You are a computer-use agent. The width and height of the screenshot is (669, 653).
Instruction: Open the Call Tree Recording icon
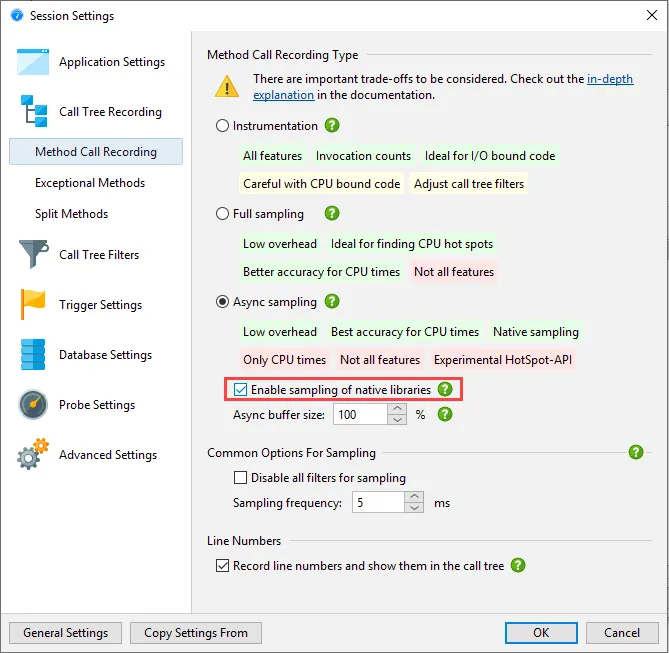34,111
